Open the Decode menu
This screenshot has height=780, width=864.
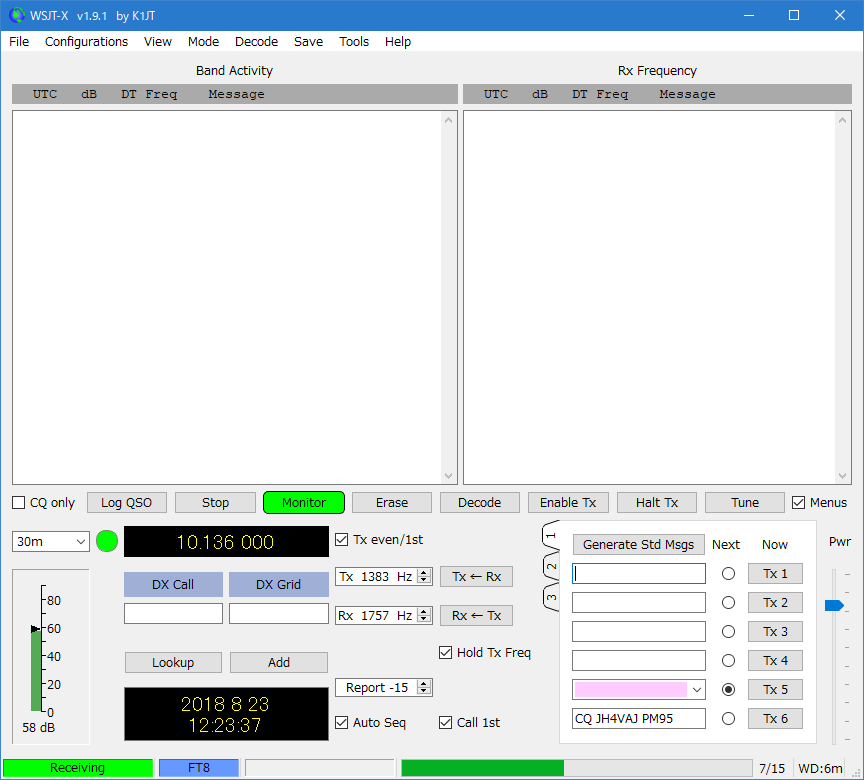coord(256,42)
